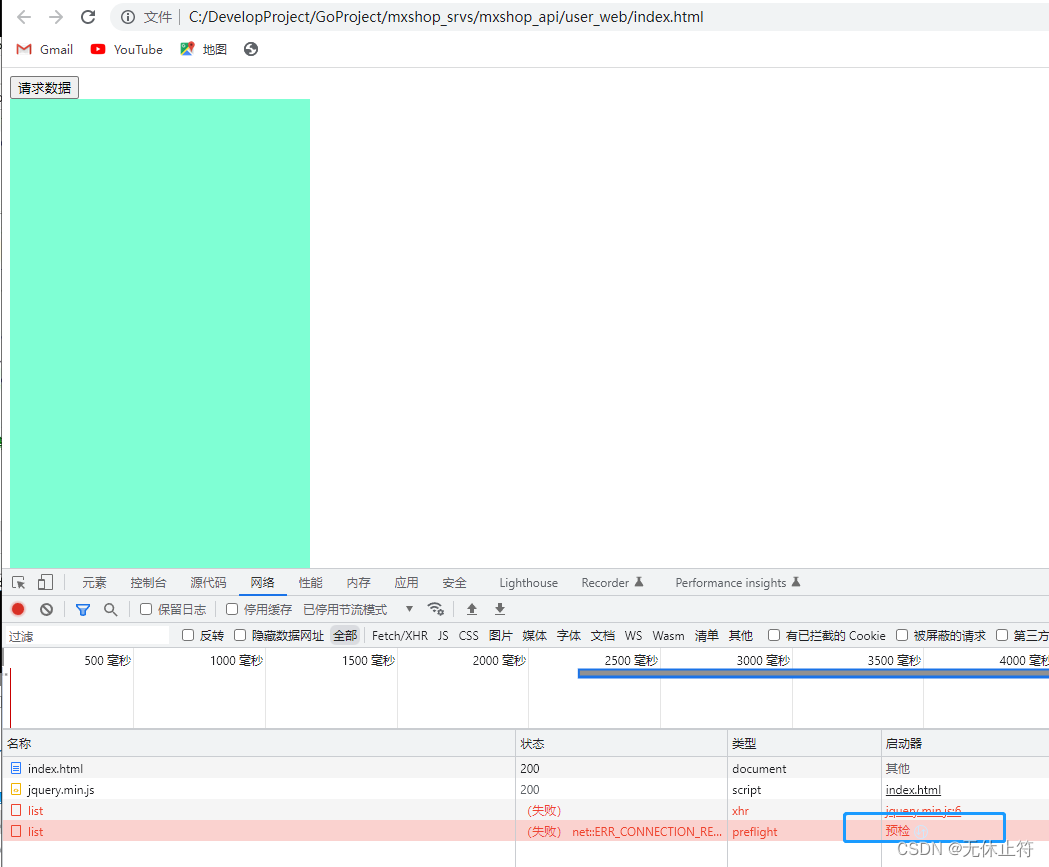The height and width of the screenshot is (867, 1049).
Task: Filter by Wasm requests
Action: tap(668, 636)
